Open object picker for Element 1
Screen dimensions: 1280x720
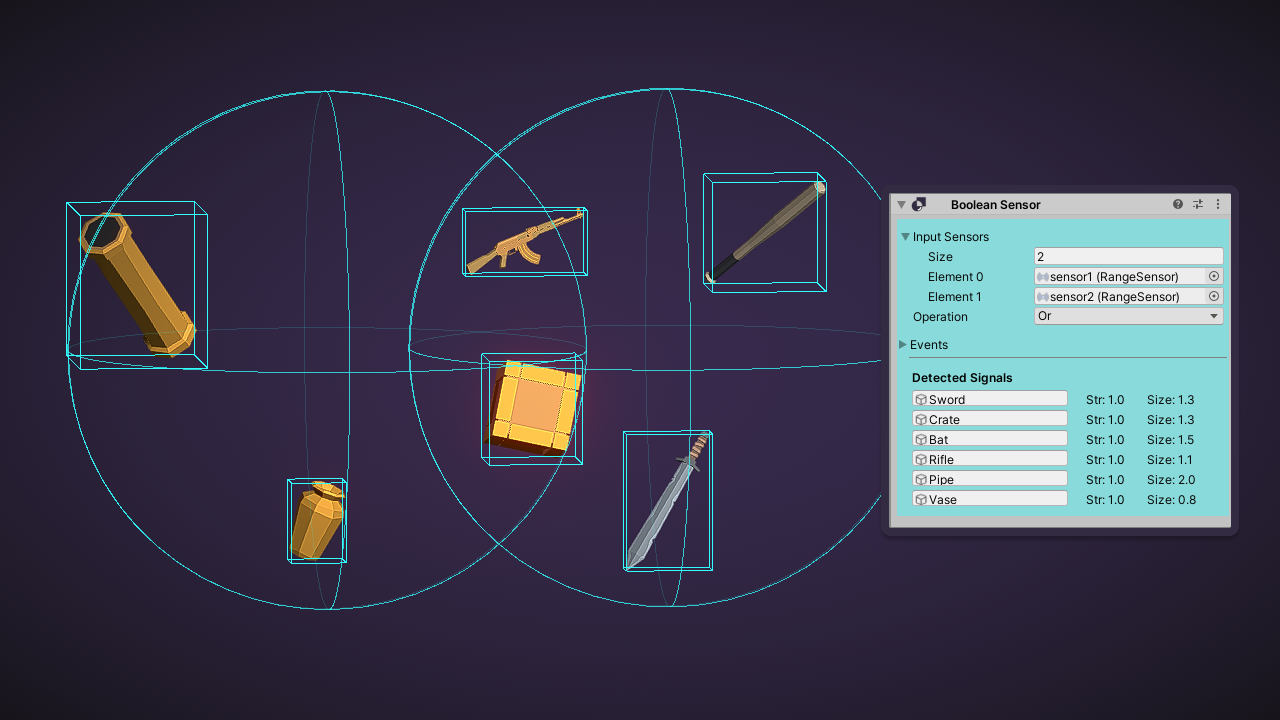tap(1214, 296)
